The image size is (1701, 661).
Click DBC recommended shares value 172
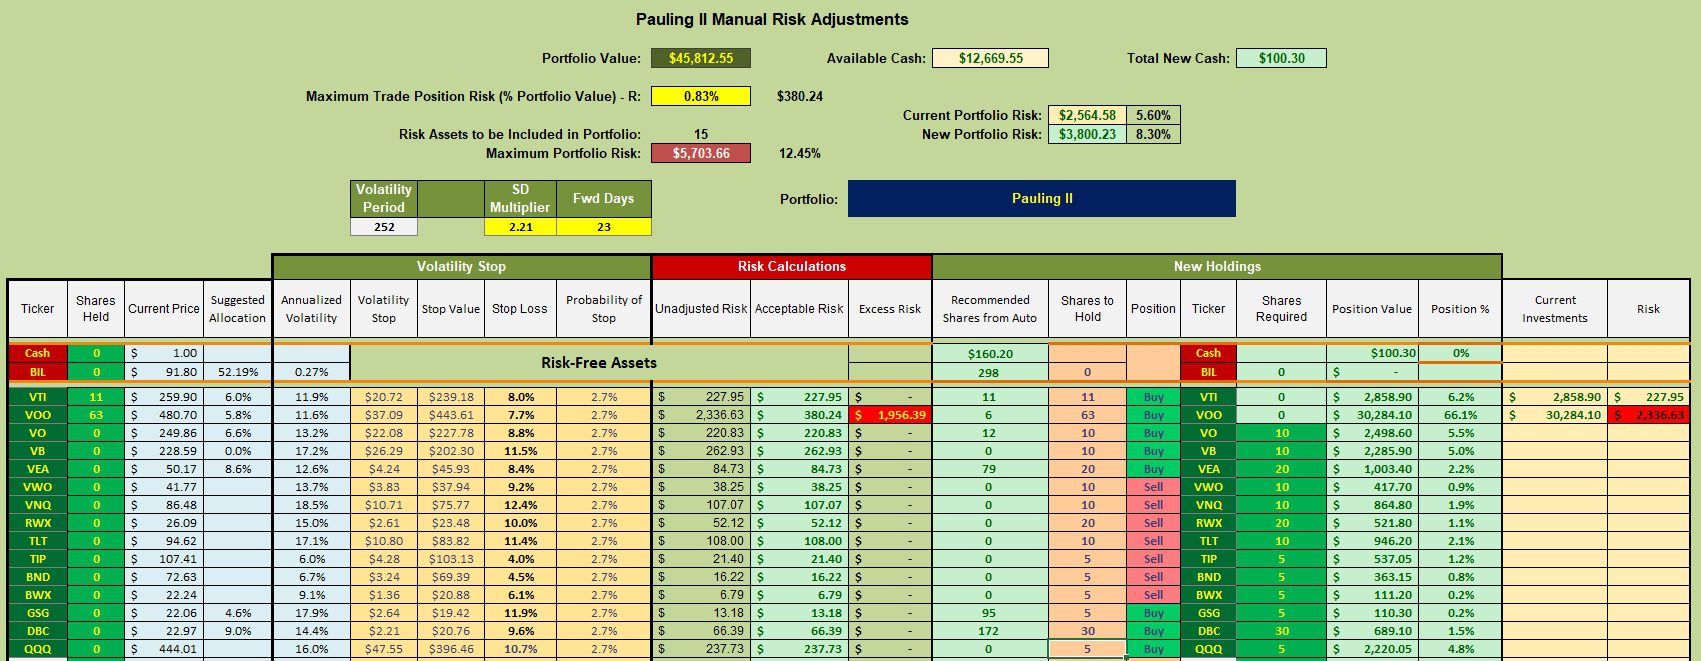click(x=990, y=631)
